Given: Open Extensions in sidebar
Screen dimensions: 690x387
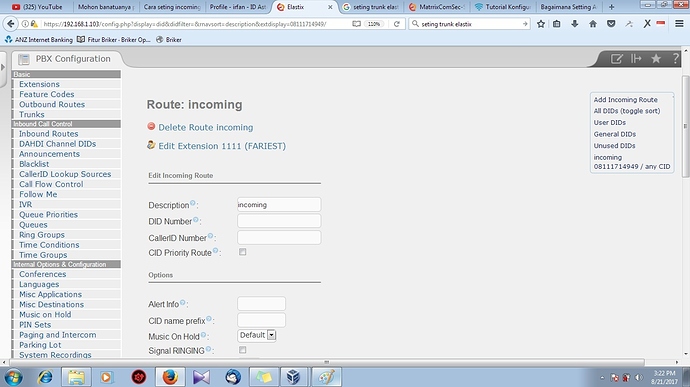Looking at the screenshot, I should coord(39,84).
